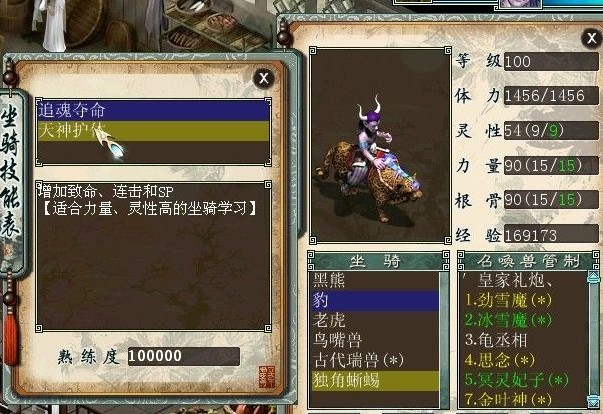Select summoned beast 4.思念
The height and width of the screenshot is (414, 603).
[x=500, y=360]
